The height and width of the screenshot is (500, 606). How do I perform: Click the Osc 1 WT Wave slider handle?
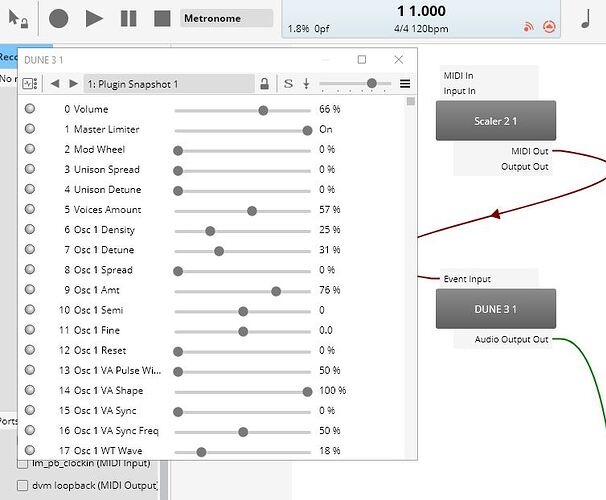click(x=201, y=452)
